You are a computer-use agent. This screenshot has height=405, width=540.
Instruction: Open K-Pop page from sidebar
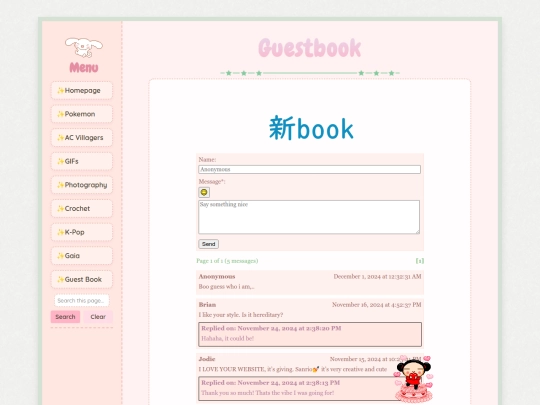tap(82, 232)
